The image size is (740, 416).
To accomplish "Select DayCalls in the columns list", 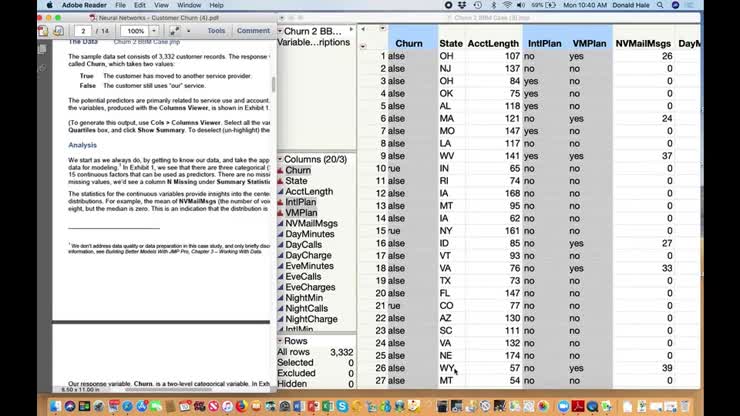I will 303,245.
